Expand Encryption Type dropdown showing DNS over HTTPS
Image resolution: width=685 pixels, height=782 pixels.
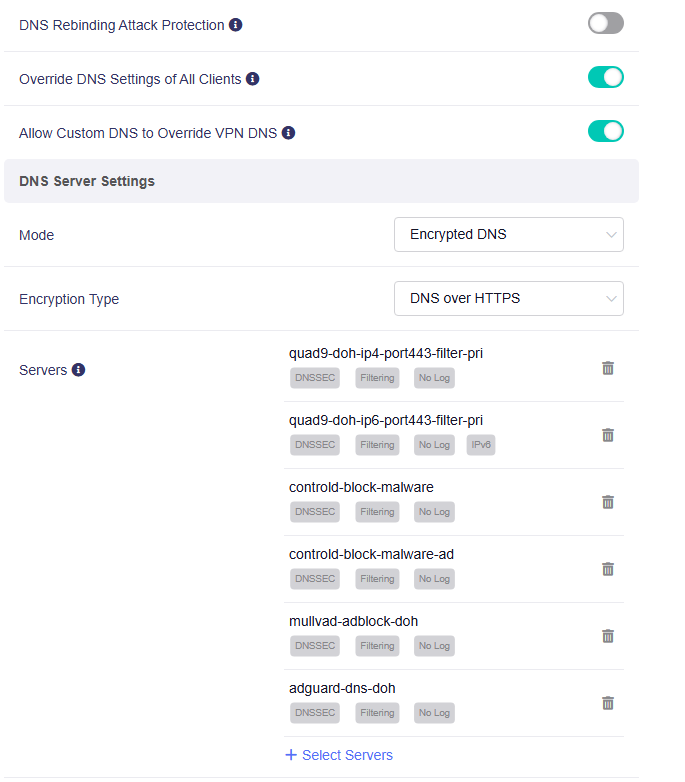509,298
